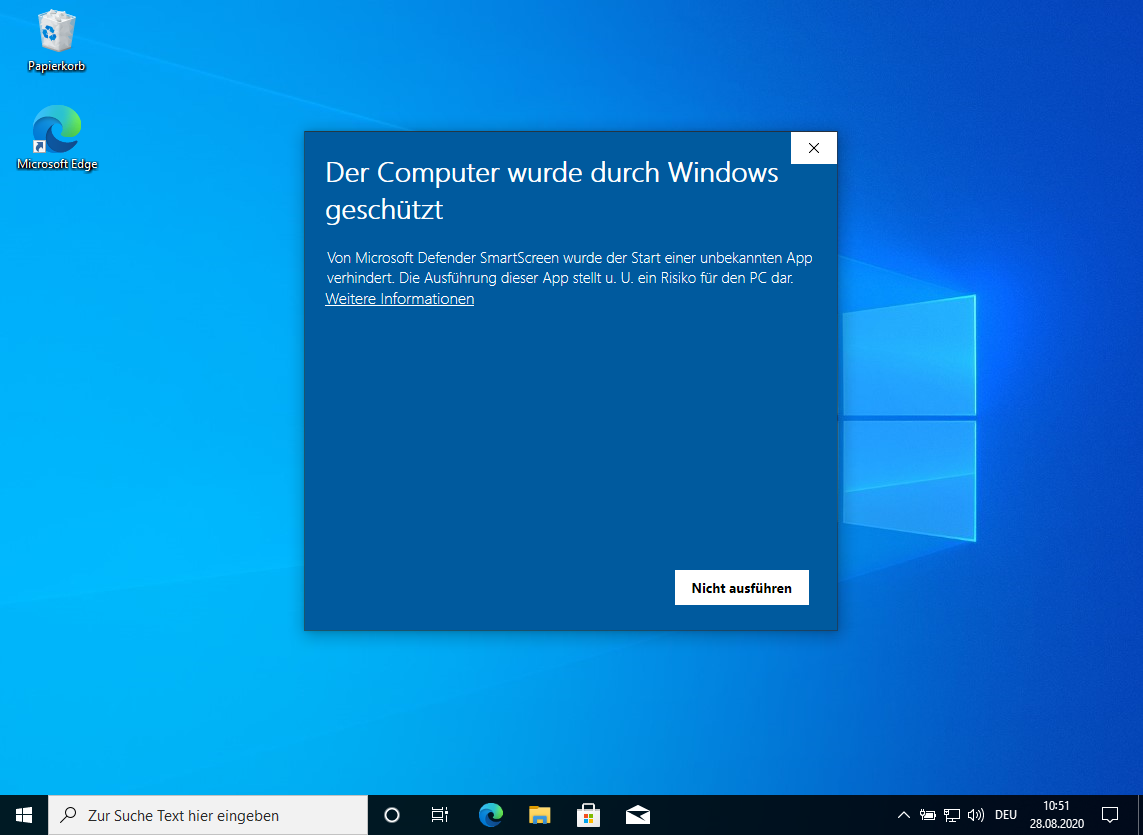Open the 'Weitere Informationen' link
The image size is (1143, 835).
pyautogui.click(x=399, y=299)
